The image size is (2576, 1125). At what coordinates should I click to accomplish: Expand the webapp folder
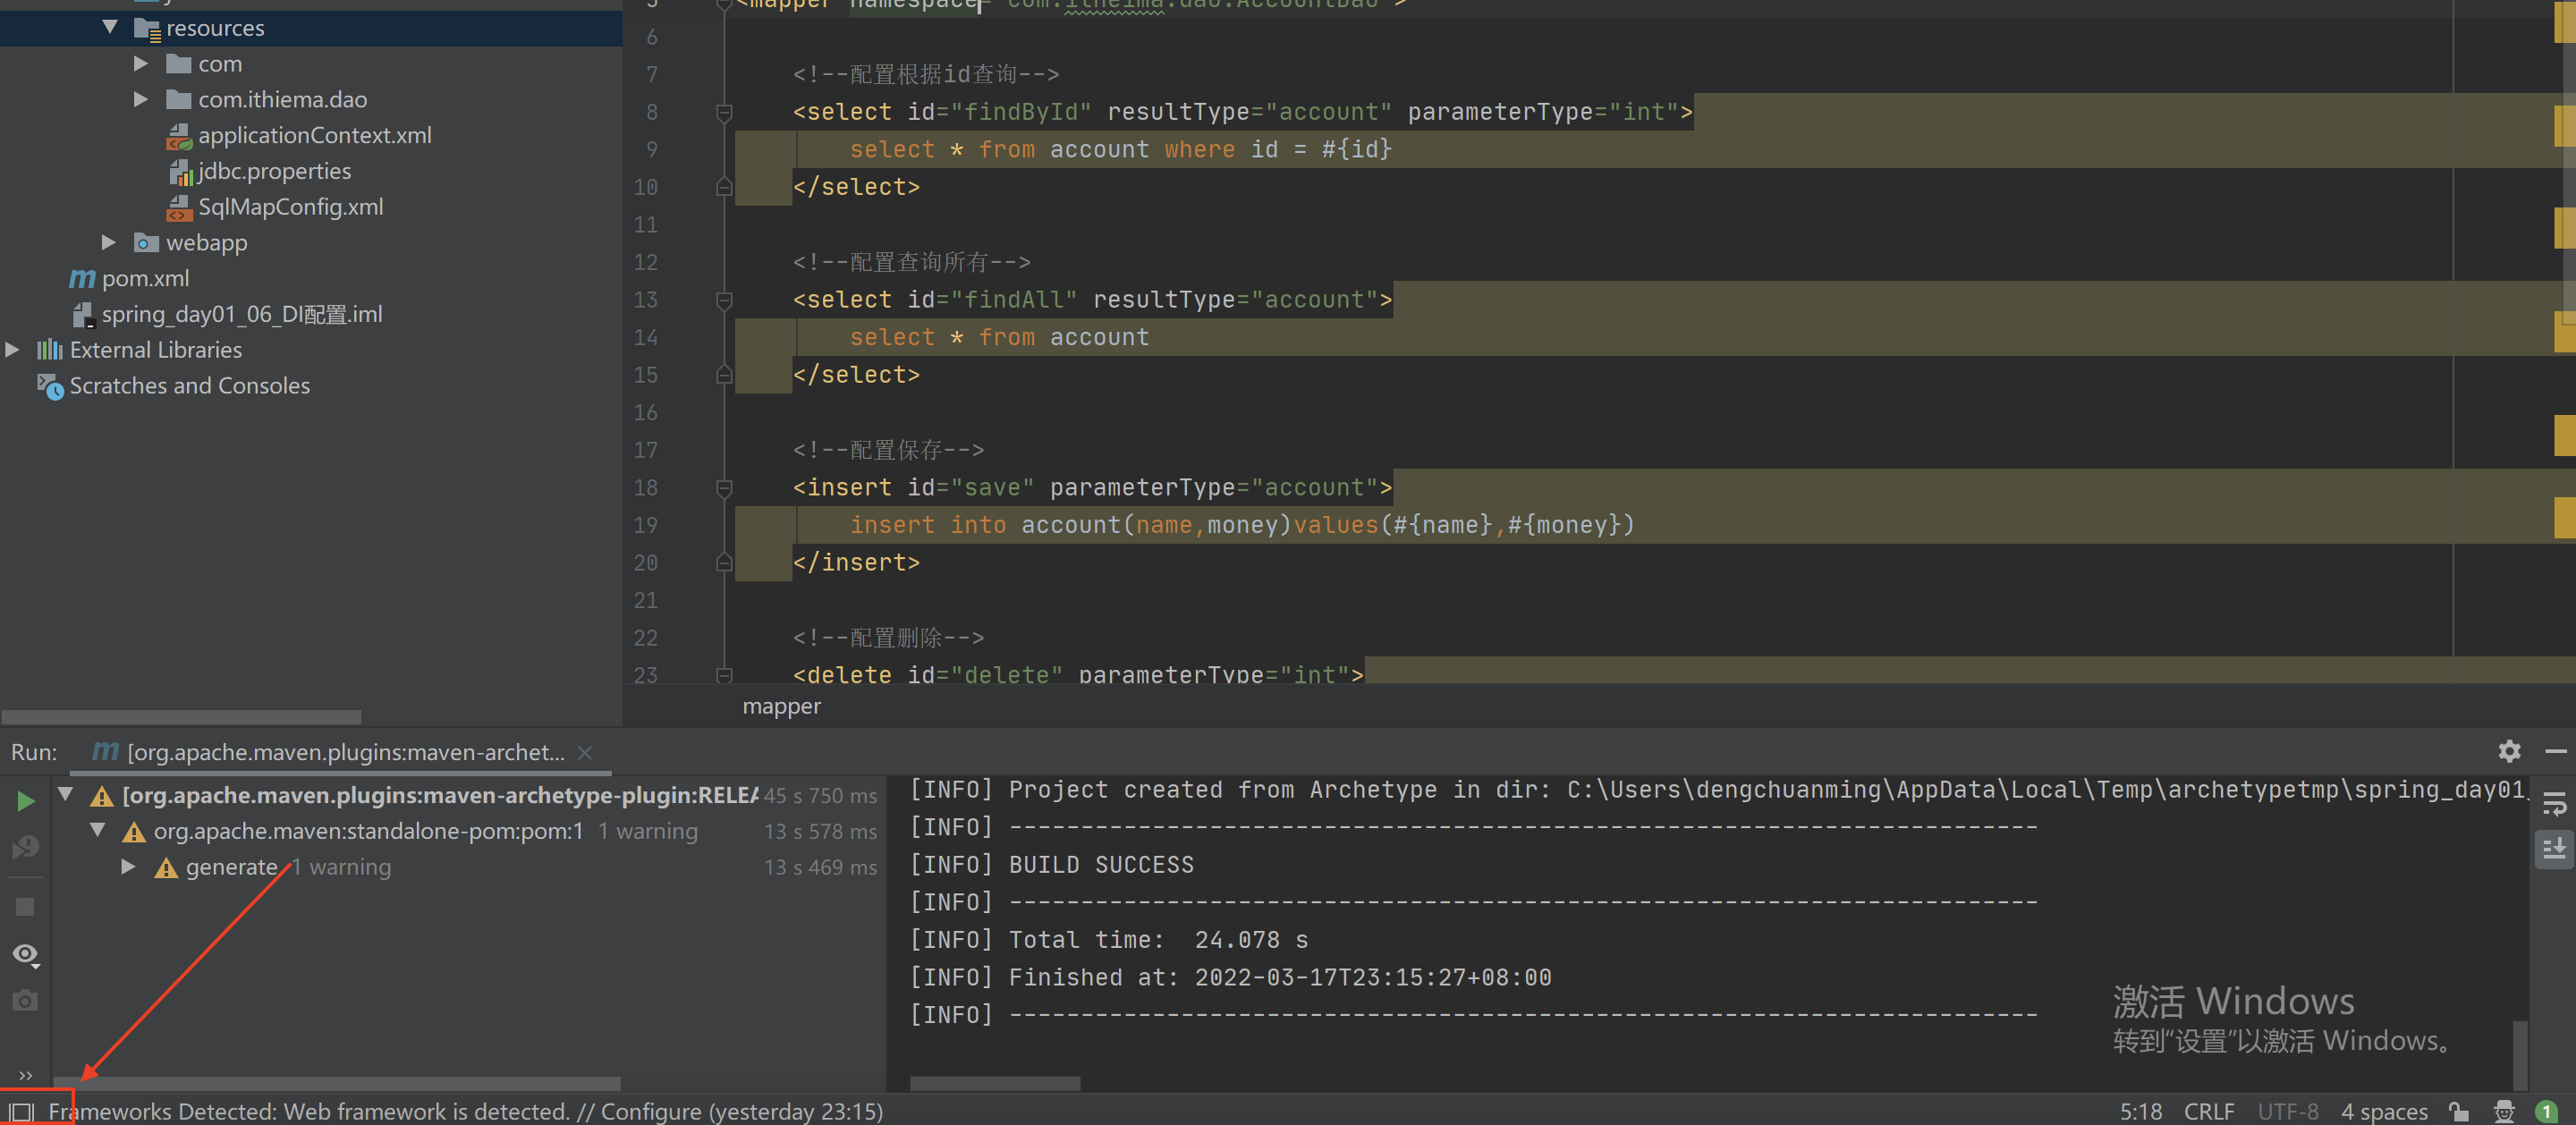click(109, 242)
